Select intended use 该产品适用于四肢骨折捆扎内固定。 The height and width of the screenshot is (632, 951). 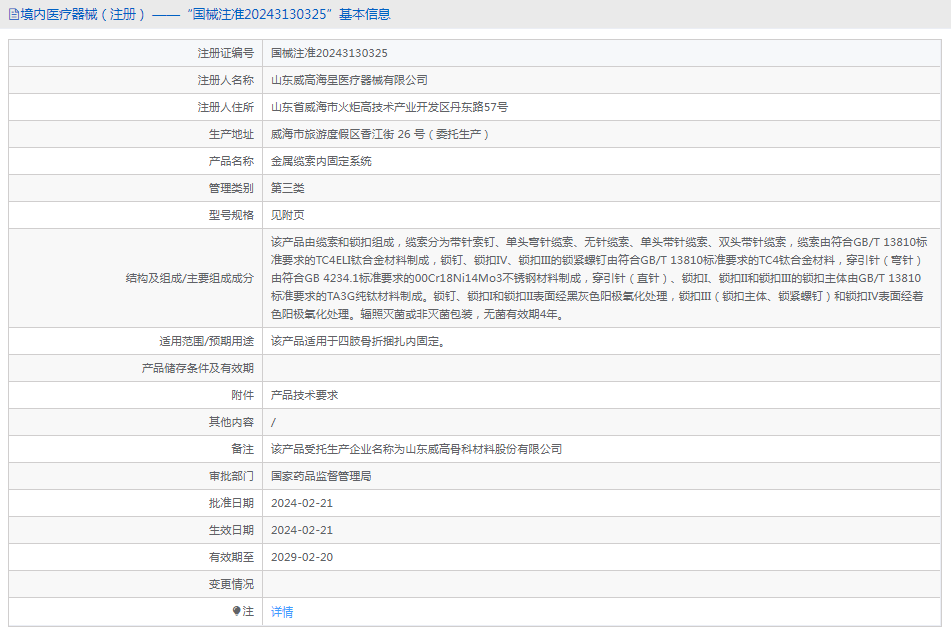click(359, 341)
